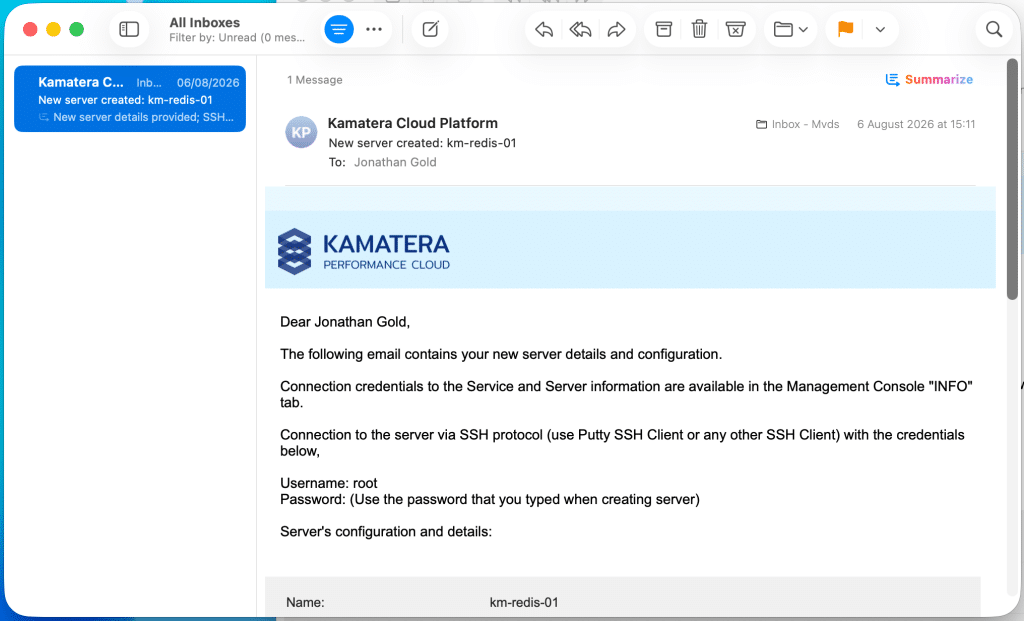Zoom the Mail window with green button
Screen dimensions: 1024x621
(x=76, y=29)
